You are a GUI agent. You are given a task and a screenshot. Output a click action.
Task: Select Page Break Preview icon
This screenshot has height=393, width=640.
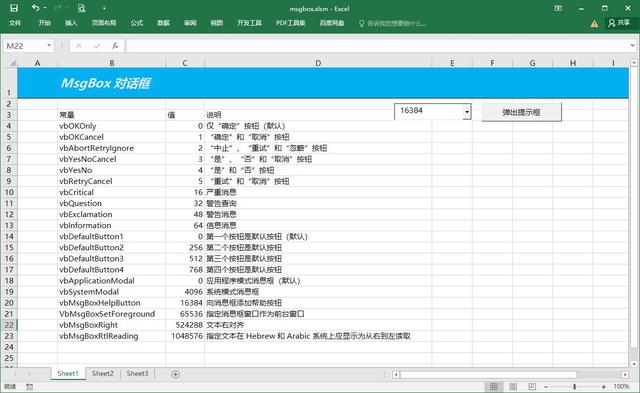click(x=532, y=386)
